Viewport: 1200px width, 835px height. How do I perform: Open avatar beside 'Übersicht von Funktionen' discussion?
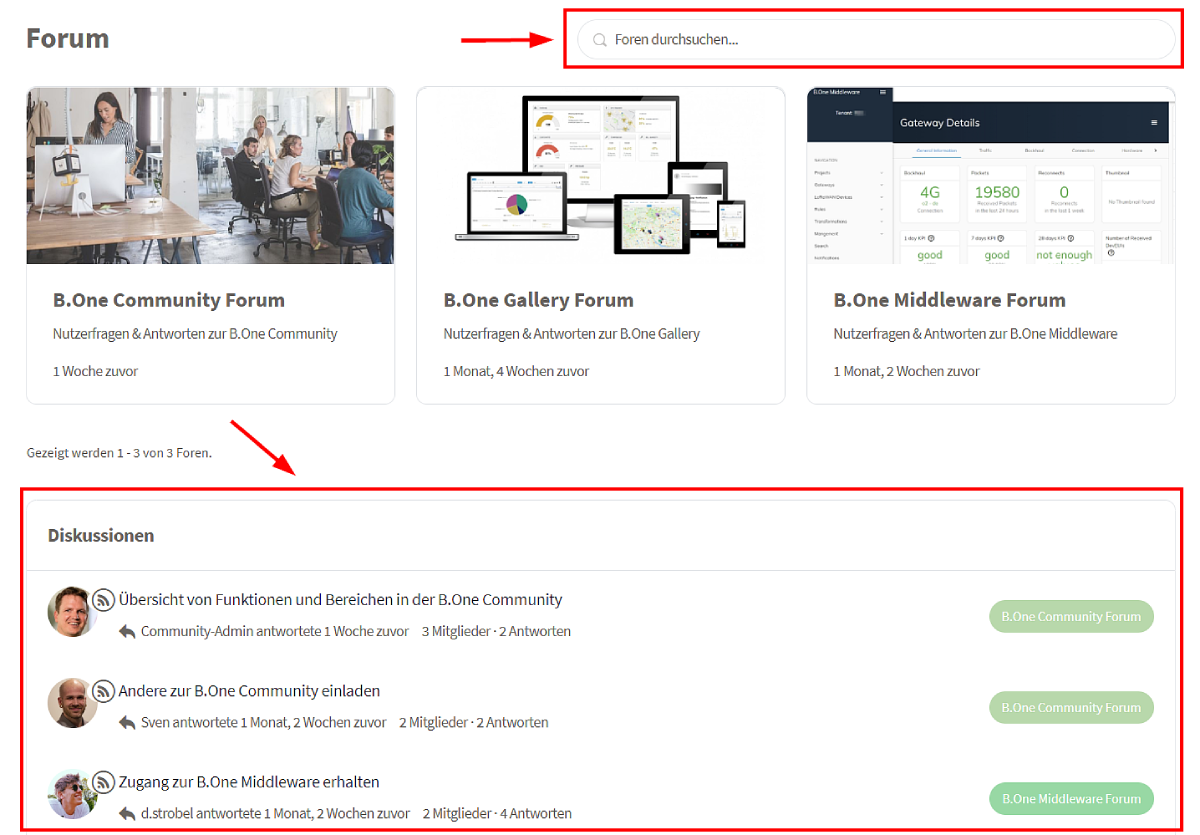pos(72,612)
